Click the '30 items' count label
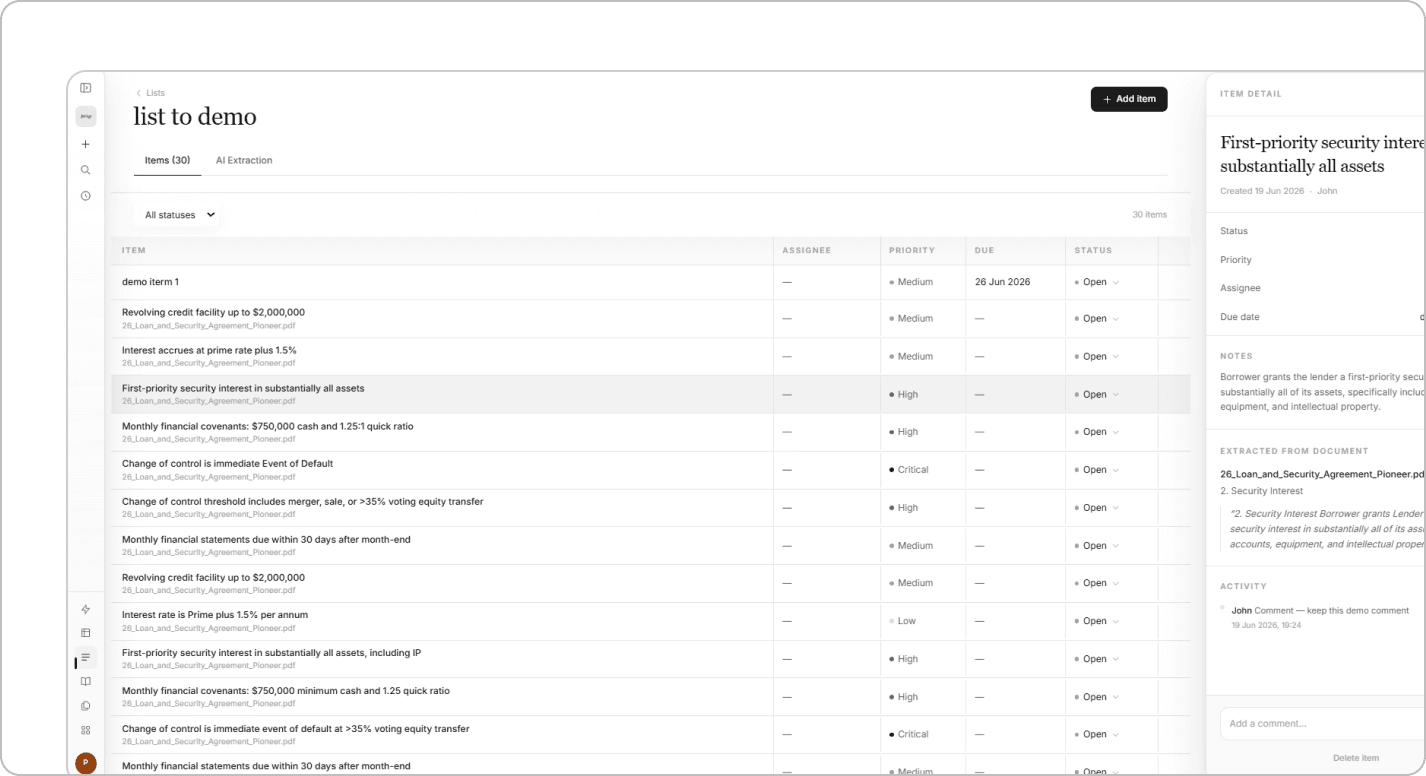This screenshot has width=1426, height=776. point(1149,215)
